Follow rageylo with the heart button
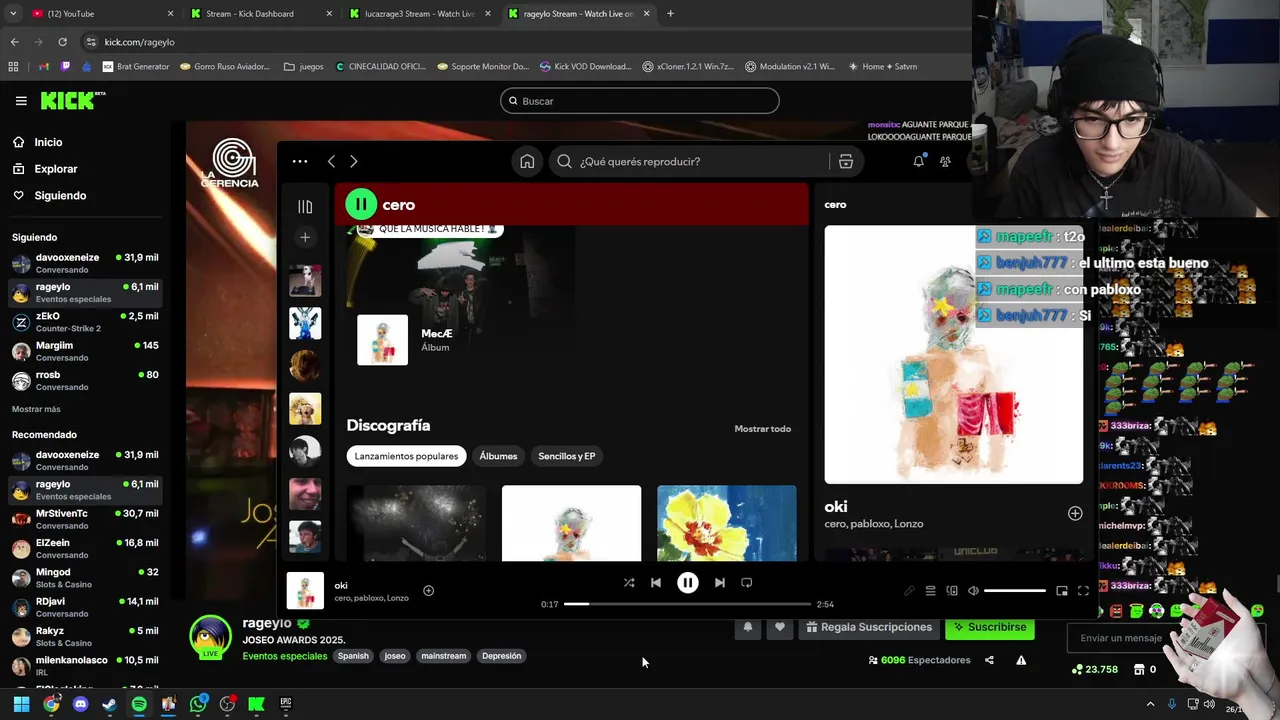The width and height of the screenshot is (1280, 720). pos(780,627)
